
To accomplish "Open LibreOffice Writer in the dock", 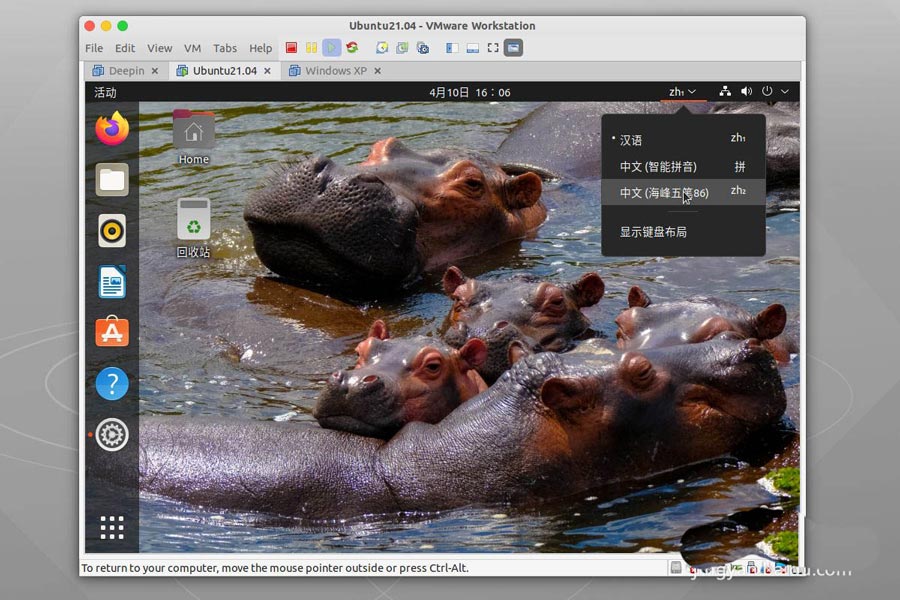I will tap(112, 282).
